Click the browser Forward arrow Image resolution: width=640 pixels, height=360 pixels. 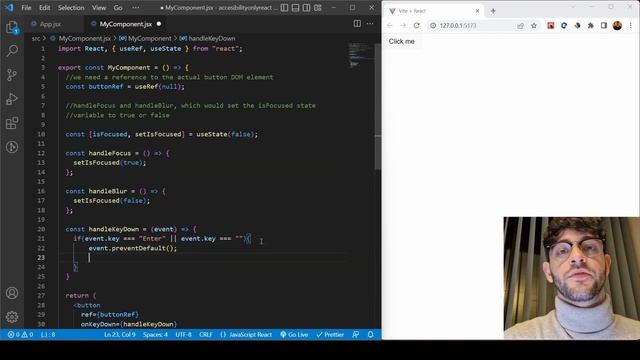(x=403, y=25)
